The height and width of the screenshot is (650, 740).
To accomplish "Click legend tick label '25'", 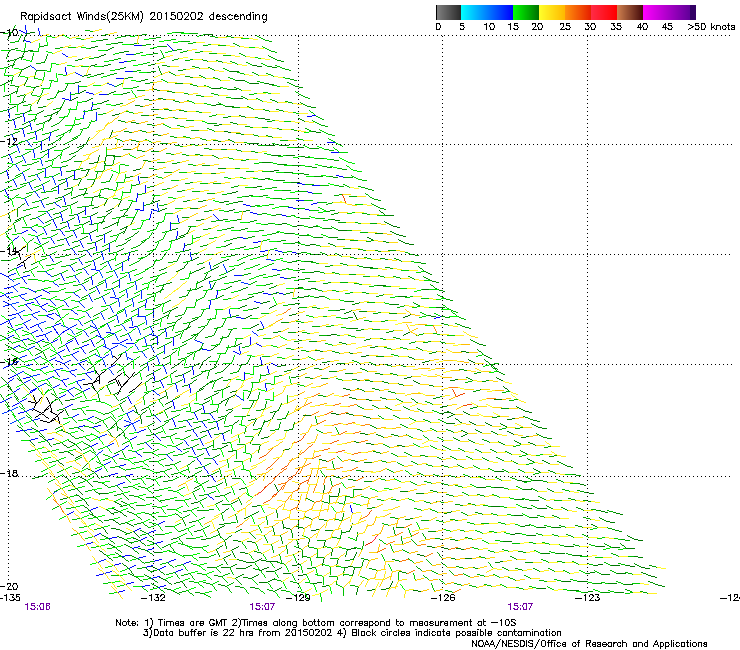I will (565, 27).
